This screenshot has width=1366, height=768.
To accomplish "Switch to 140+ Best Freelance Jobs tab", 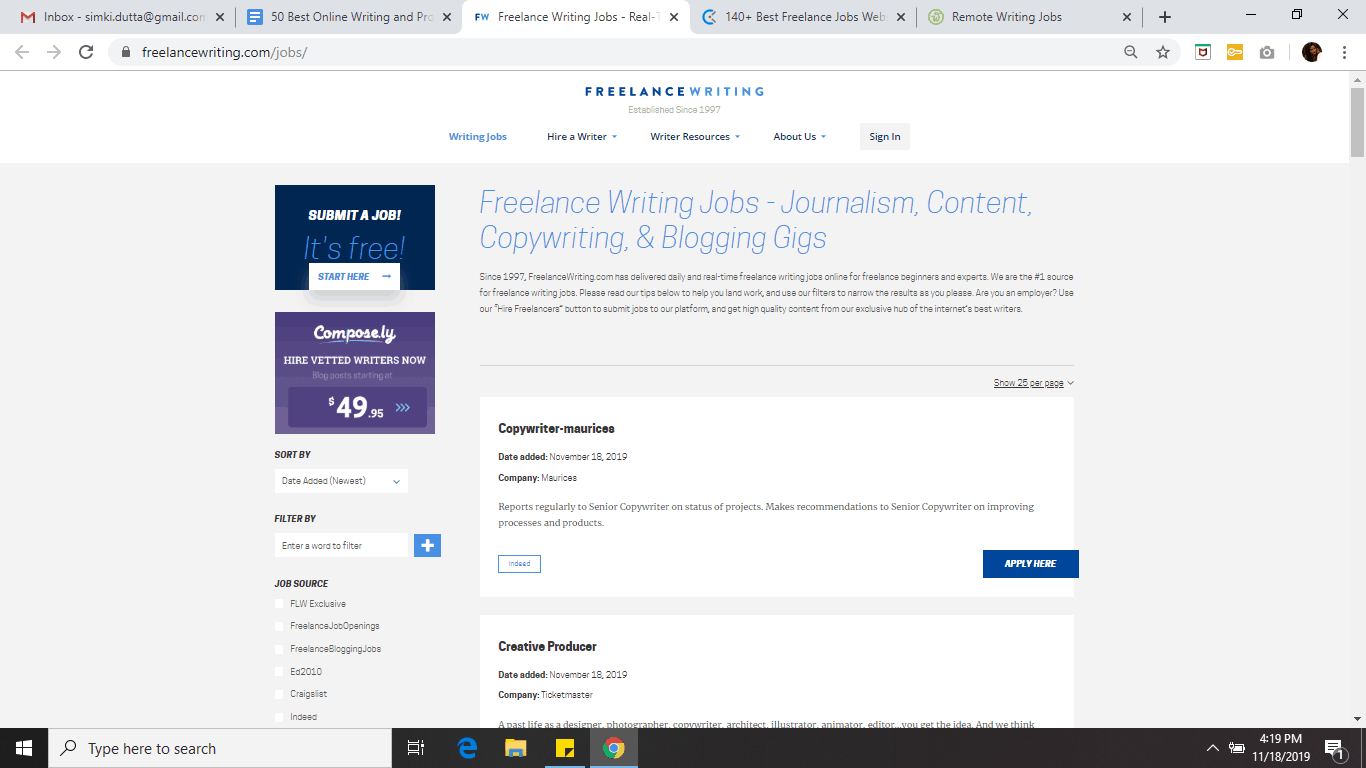I will [x=805, y=17].
